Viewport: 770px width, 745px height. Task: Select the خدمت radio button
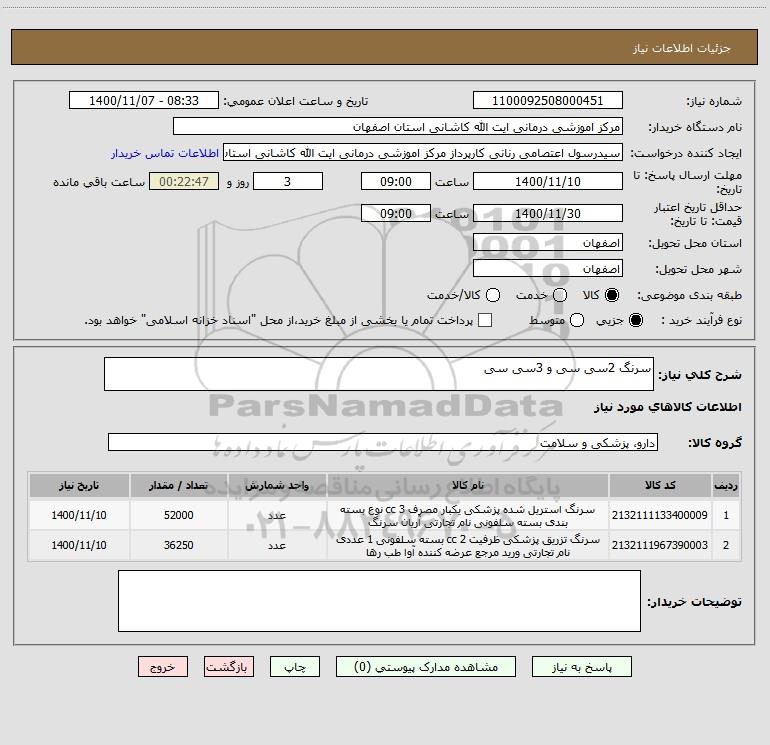(560, 295)
